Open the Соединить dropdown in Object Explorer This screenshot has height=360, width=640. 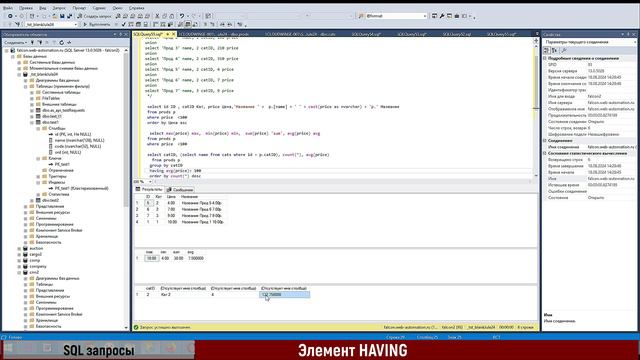tap(16, 42)
